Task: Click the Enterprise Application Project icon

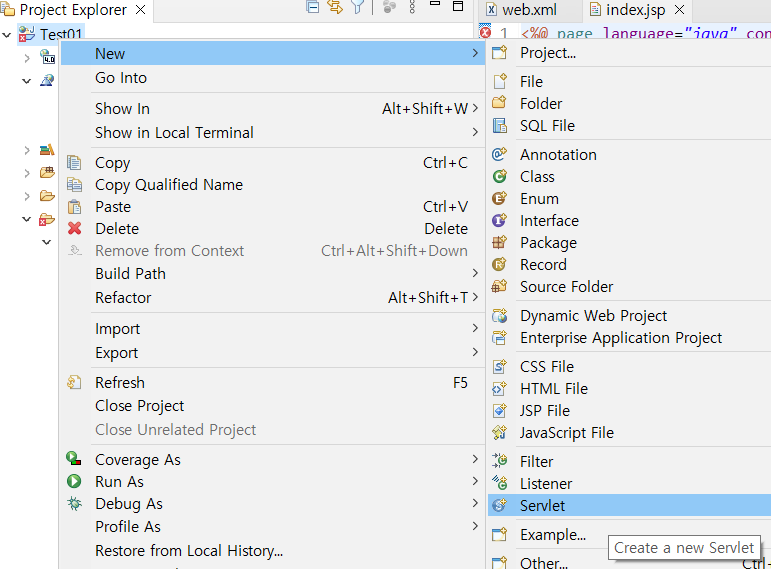Action: pos(500,337)
